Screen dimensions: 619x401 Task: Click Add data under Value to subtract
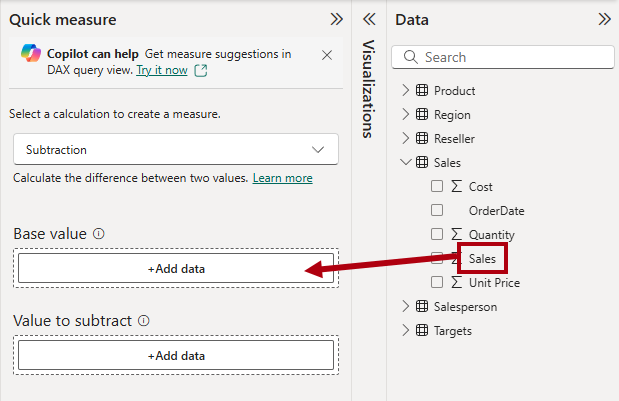176,355
